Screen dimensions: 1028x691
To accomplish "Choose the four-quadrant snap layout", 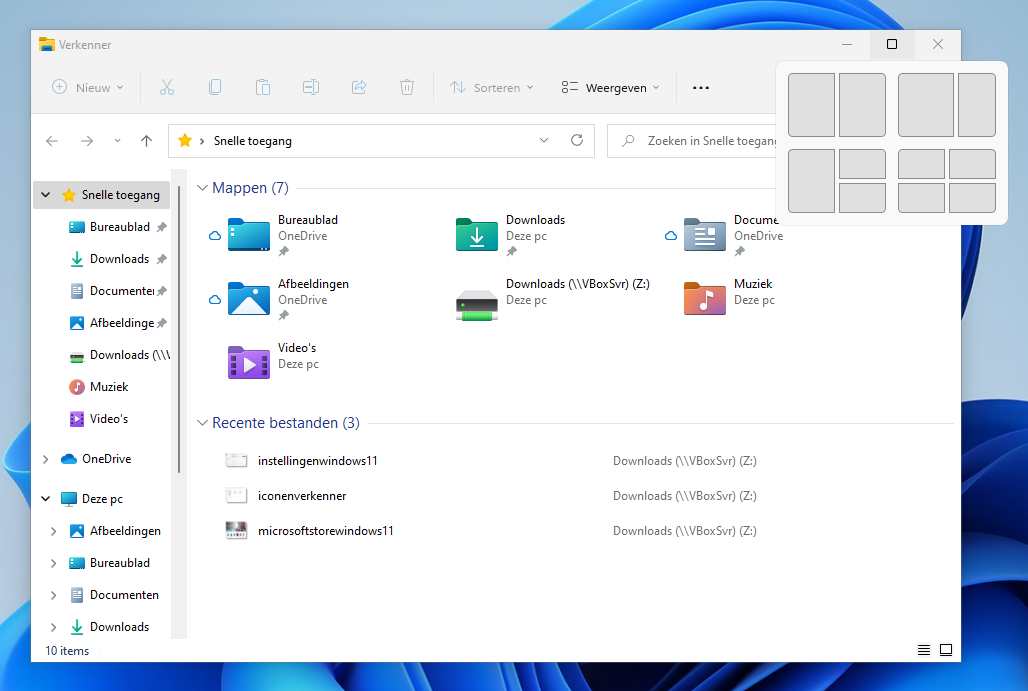I will click(x=946, y=181).
